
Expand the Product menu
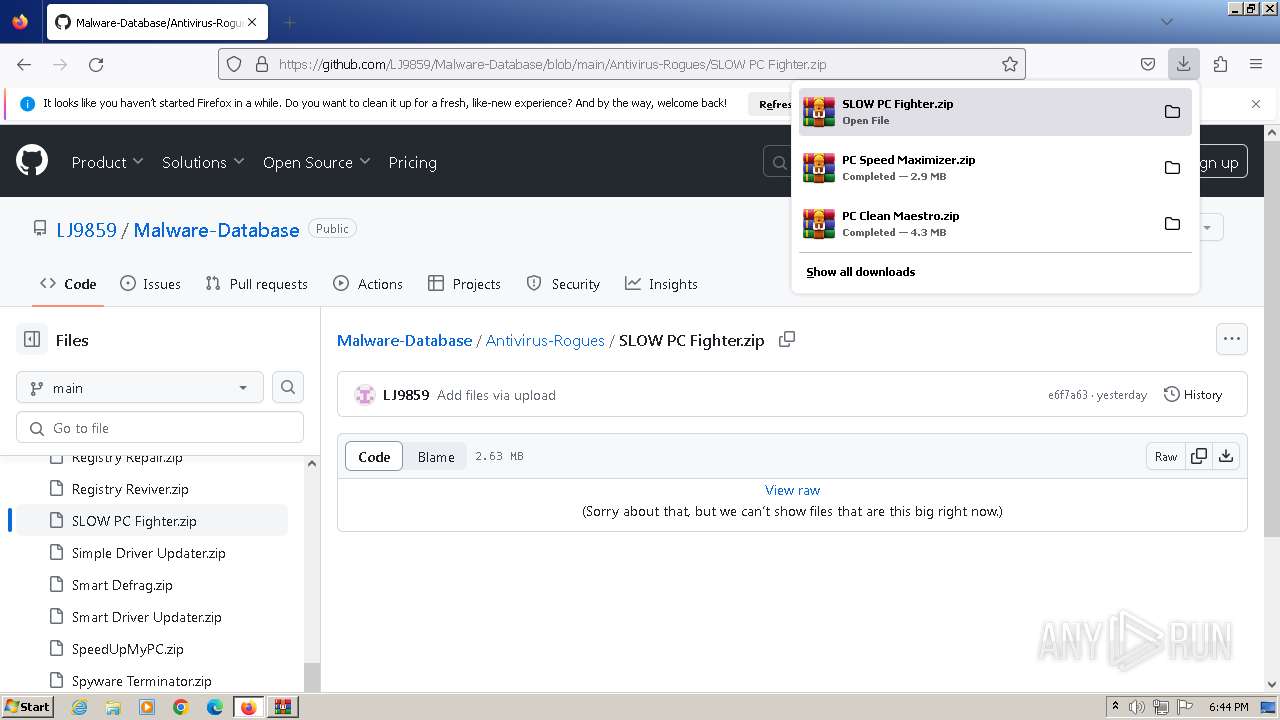[107, 162]
